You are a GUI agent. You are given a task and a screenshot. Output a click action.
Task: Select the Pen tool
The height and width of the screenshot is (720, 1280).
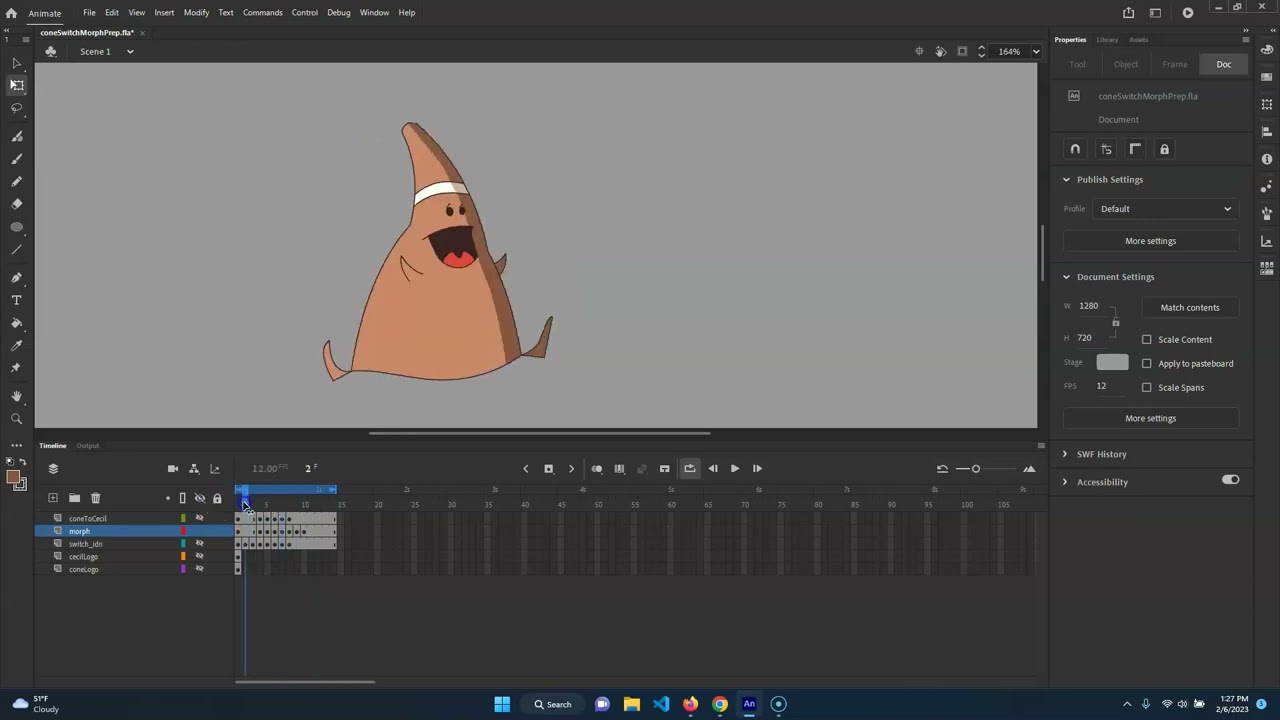16,277
